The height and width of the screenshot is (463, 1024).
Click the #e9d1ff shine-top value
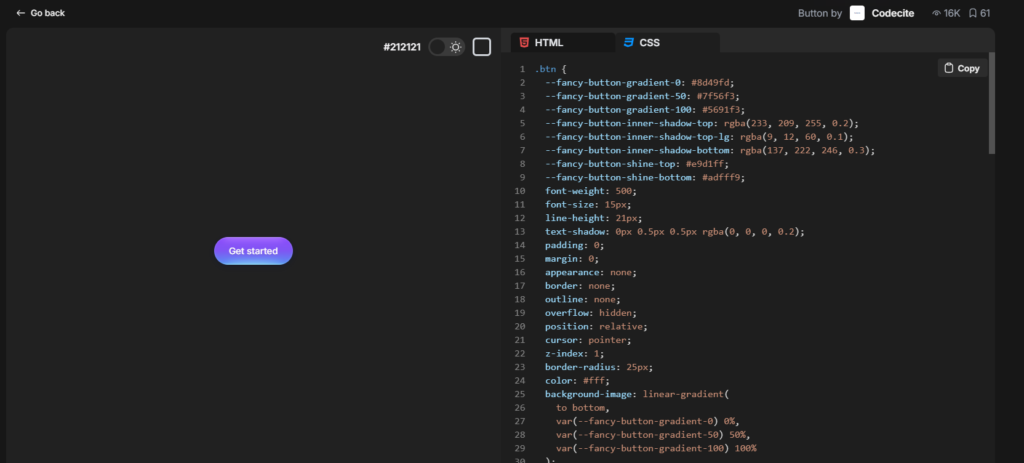coord(707,164)
